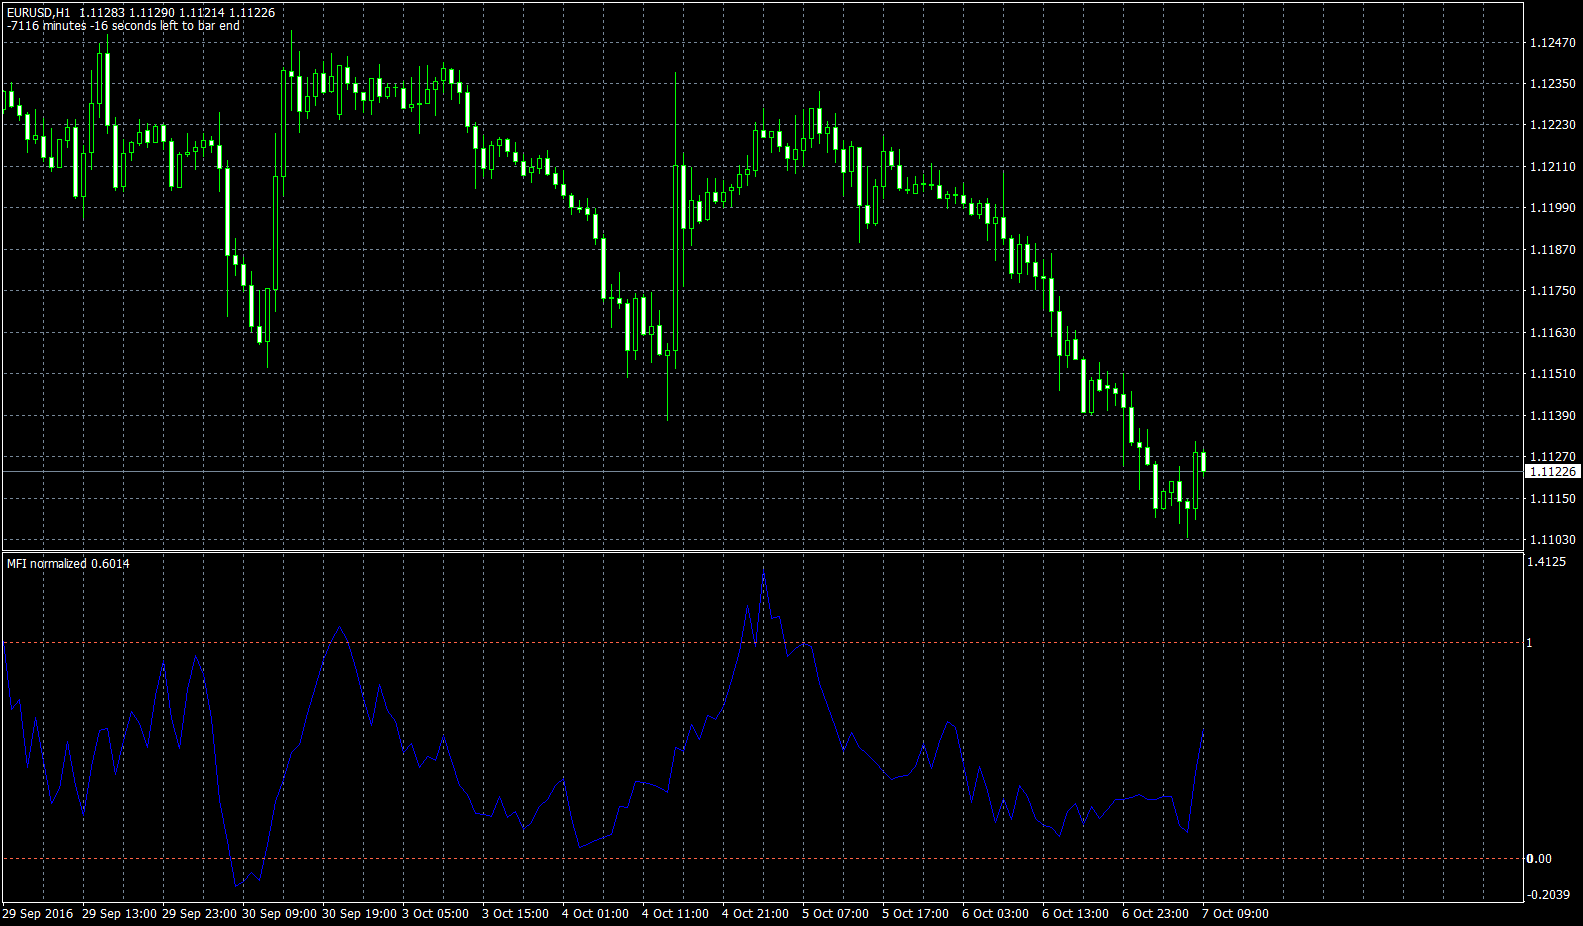Click the '5 Oct 17:00' time axis label
The width and height of the screenshot is (1583, 926).
click(915, 914)
